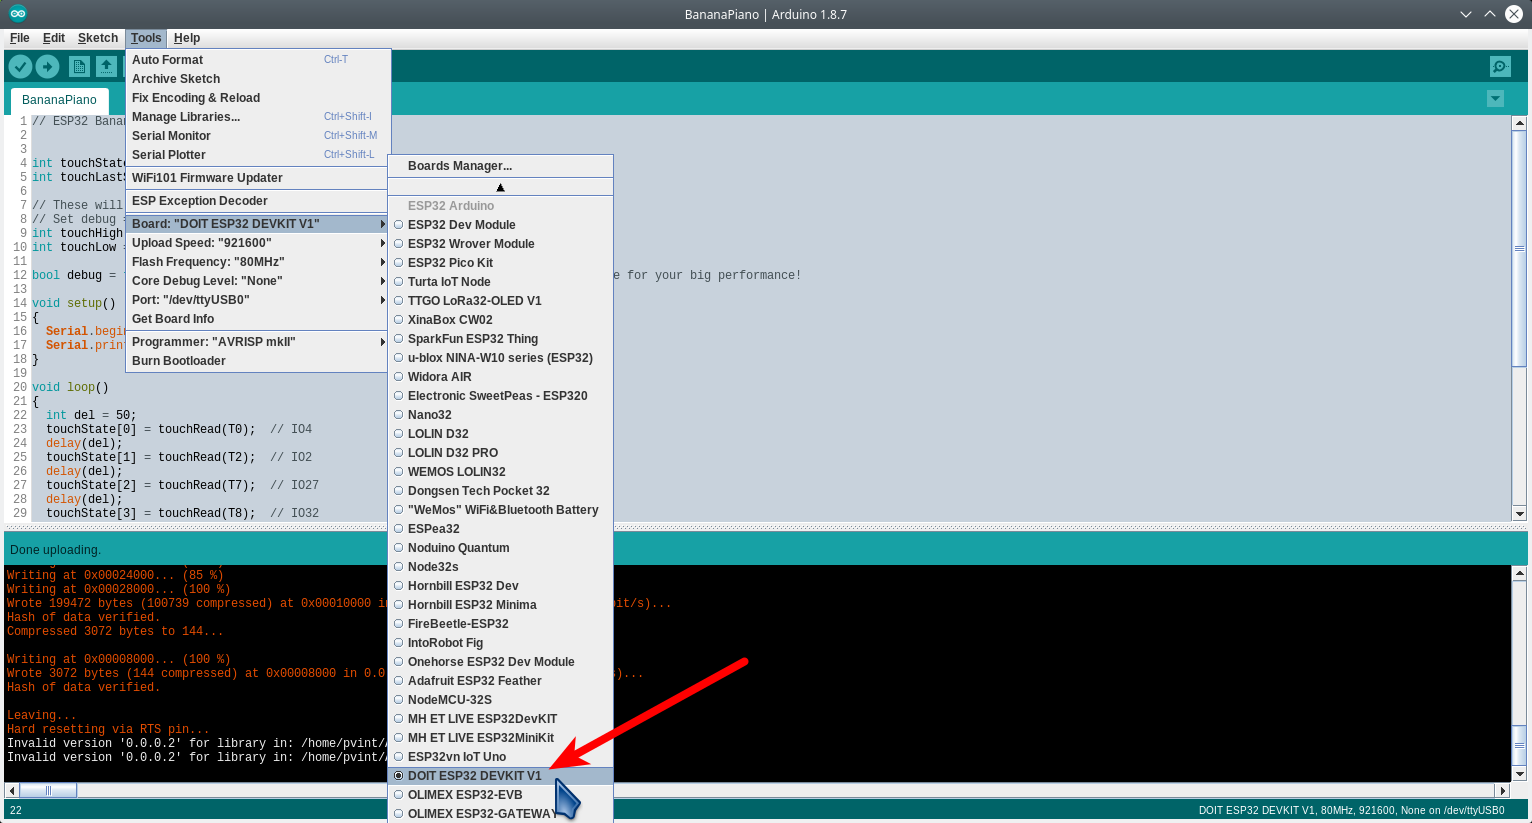Close the open Tools menu
Viewport: 1532px width, 823px height.
146,38
